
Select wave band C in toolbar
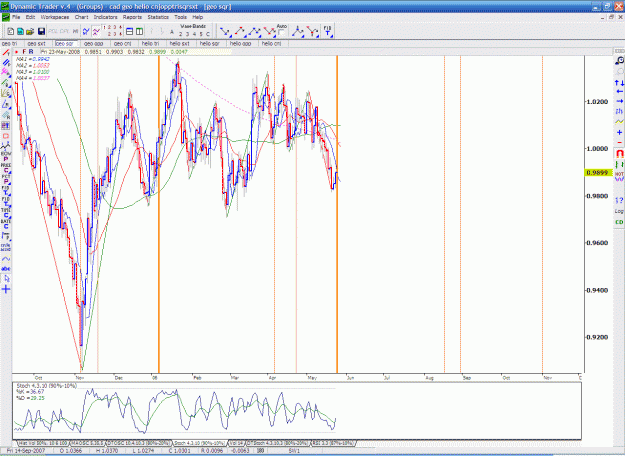tap(208, 34)
